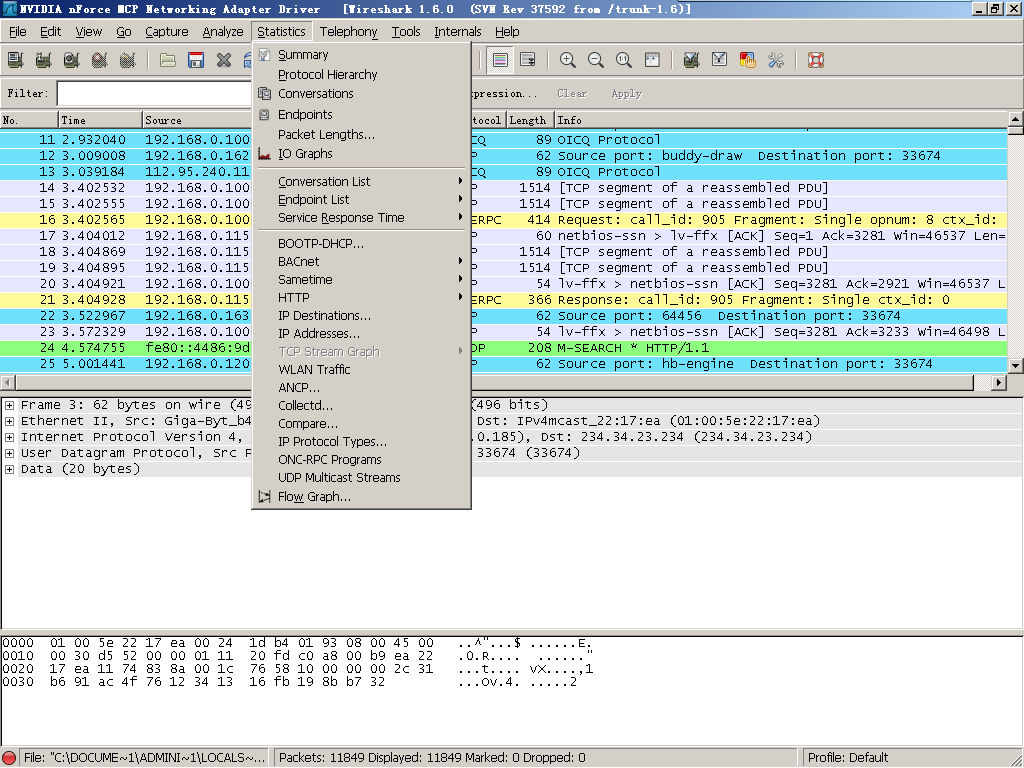Expand Conversation List submenu

click(361, 182)
